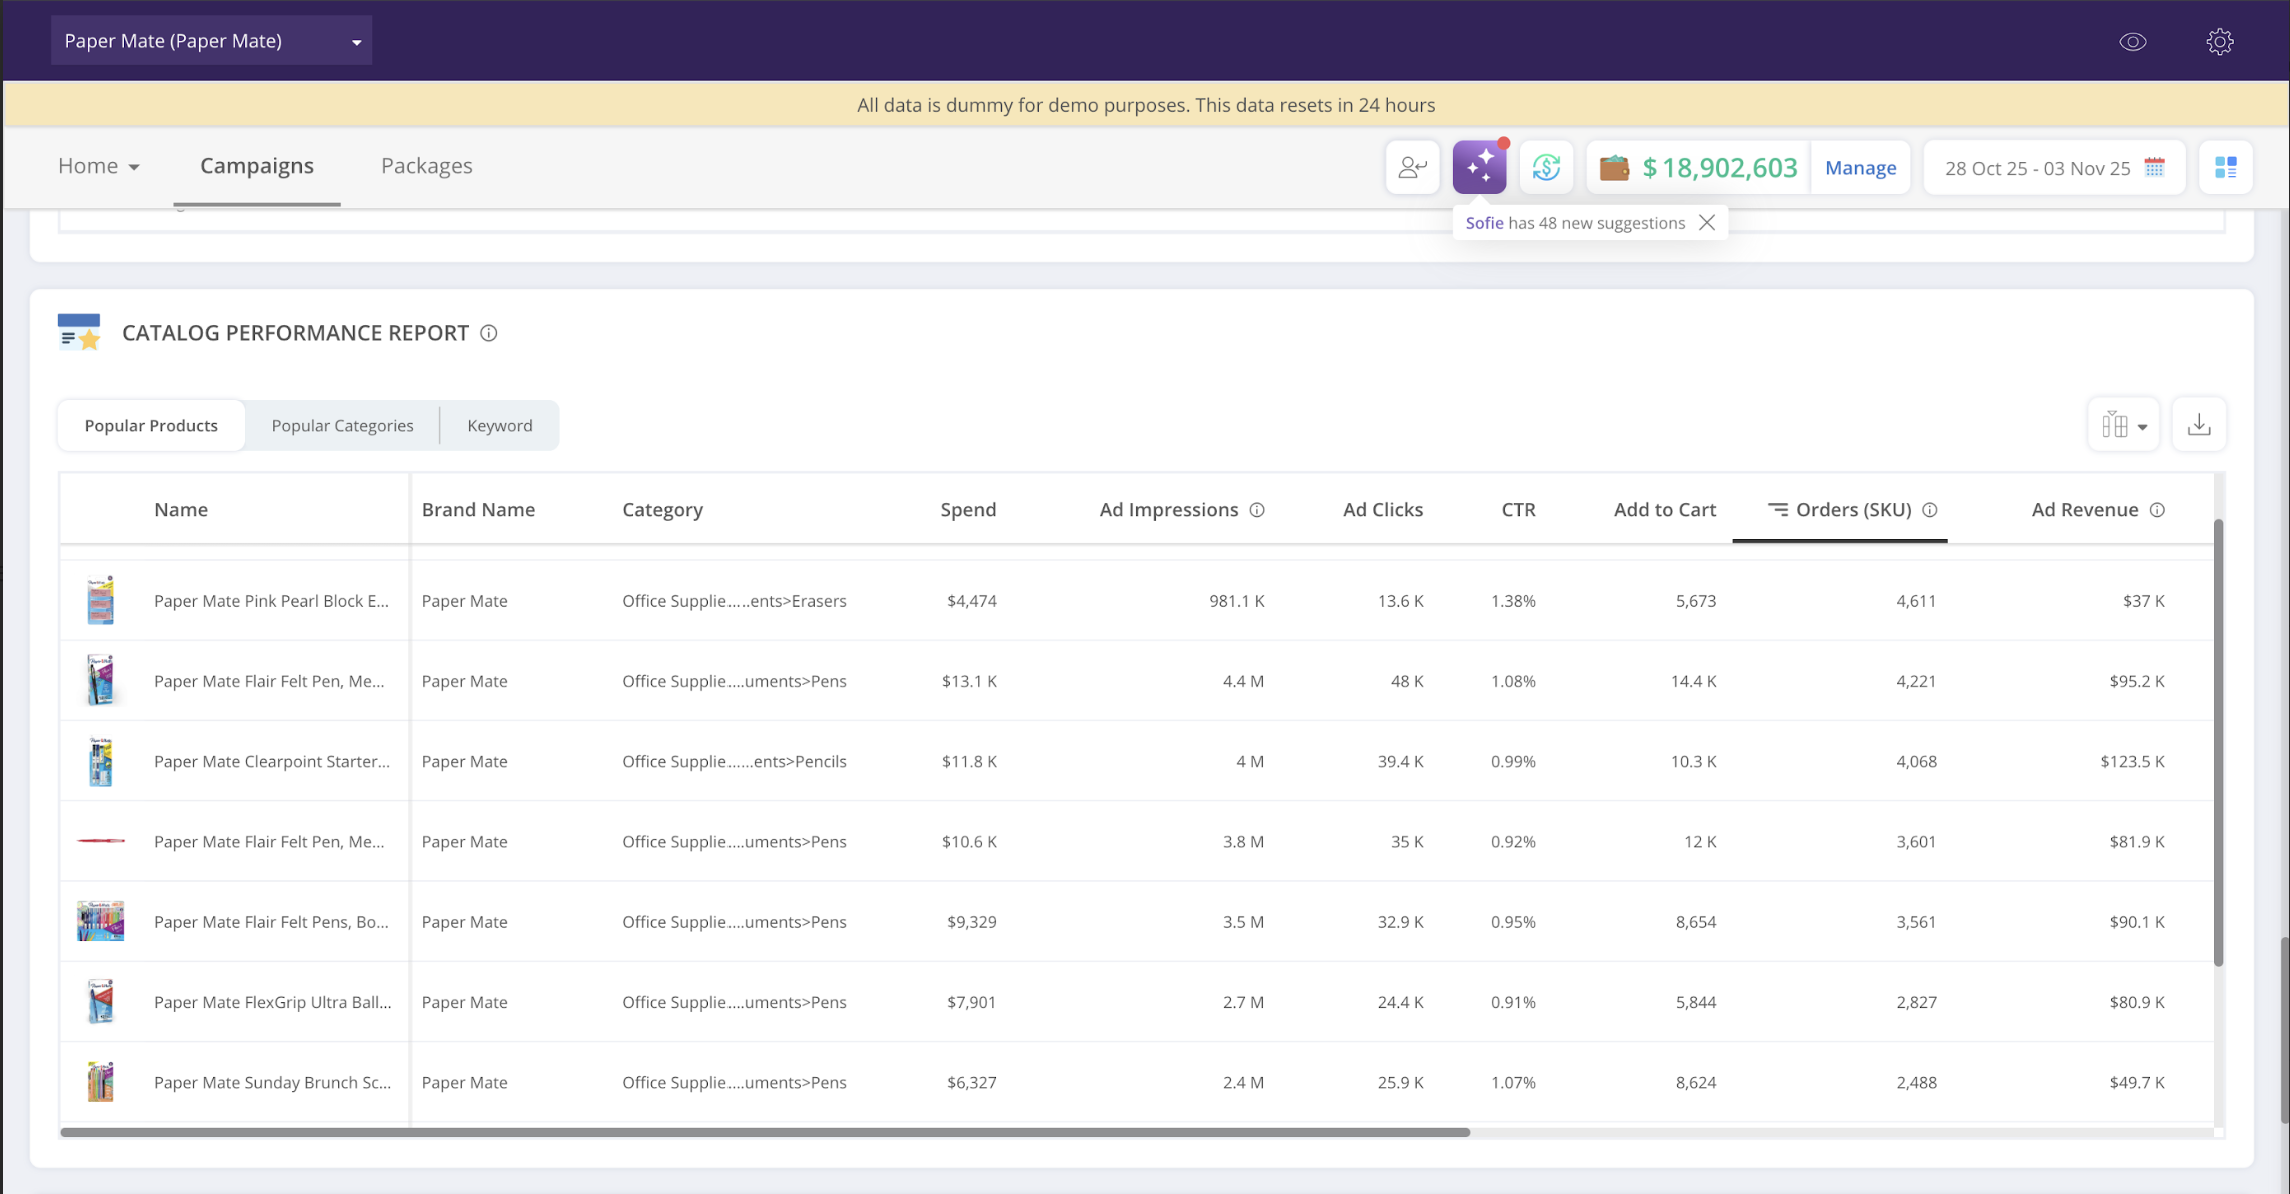
Task: Open the column selector dropdown
Action: (2124, 425)
